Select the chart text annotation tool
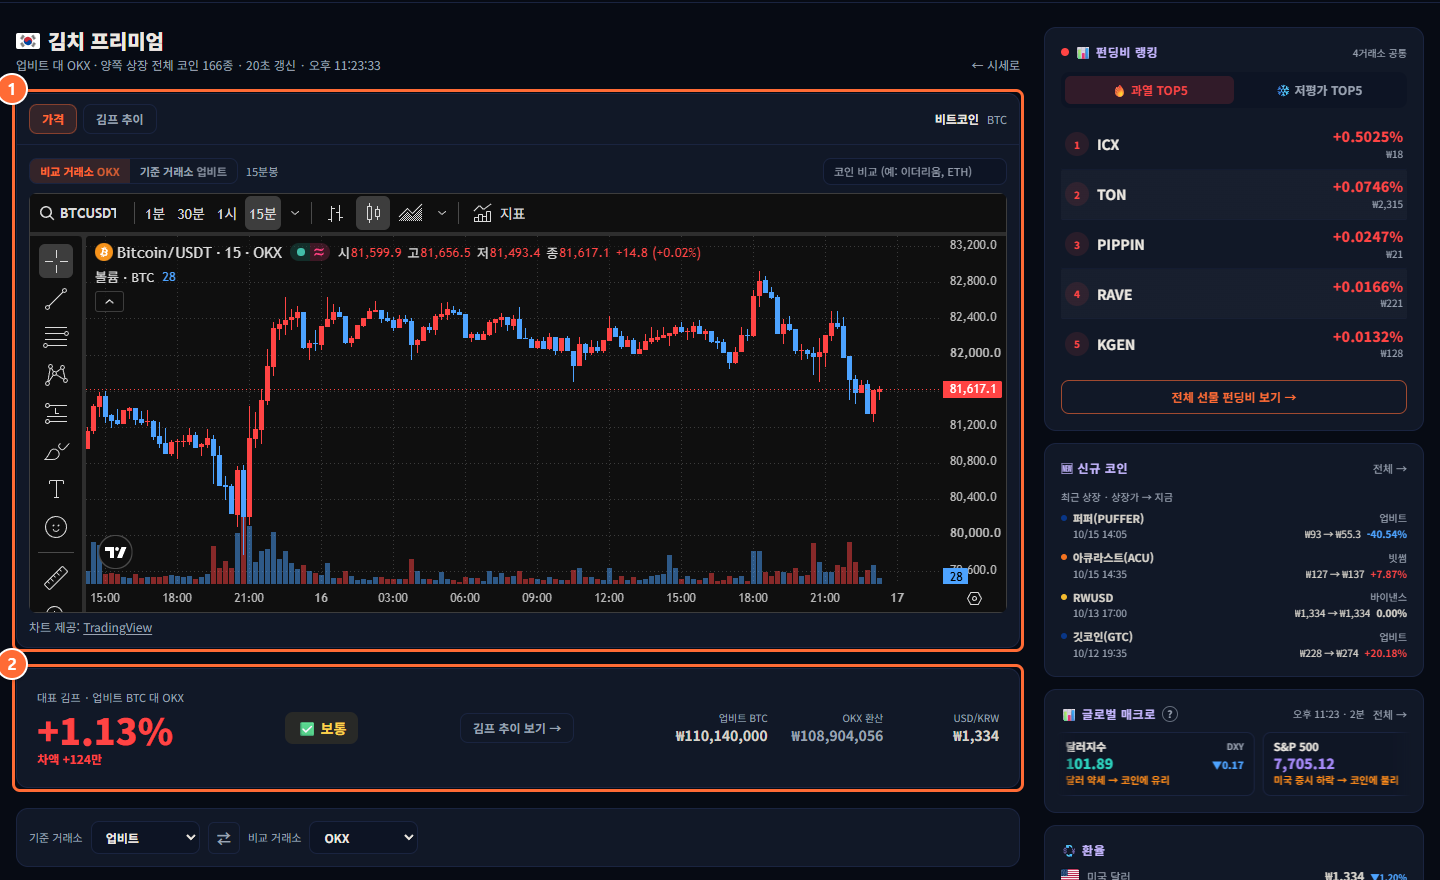This screenshot has width=1440, height=880. pos(56,489)
